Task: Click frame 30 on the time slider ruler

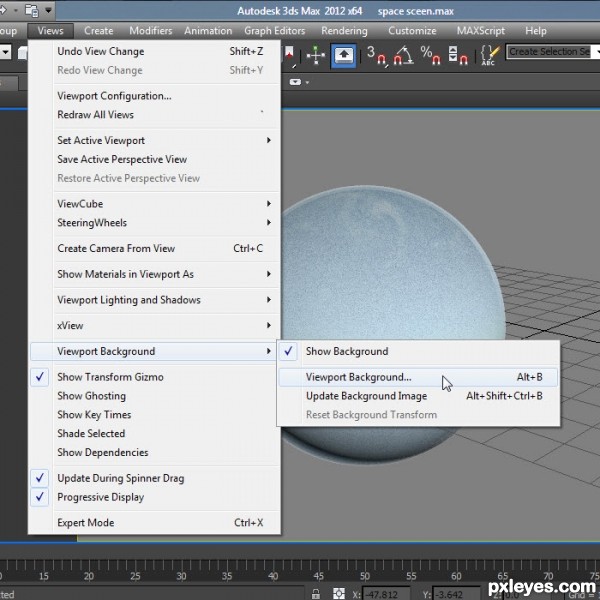Action: [x=181, y=576]
